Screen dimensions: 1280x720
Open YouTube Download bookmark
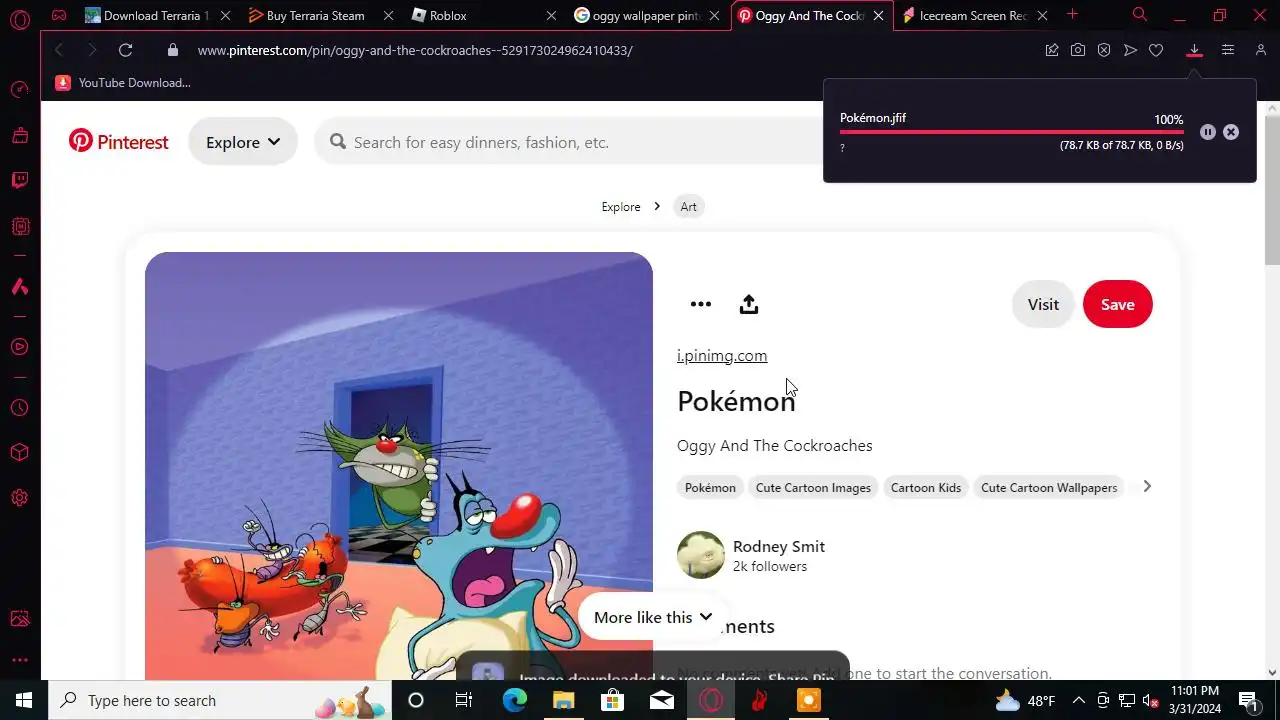[x=123, y=83]
